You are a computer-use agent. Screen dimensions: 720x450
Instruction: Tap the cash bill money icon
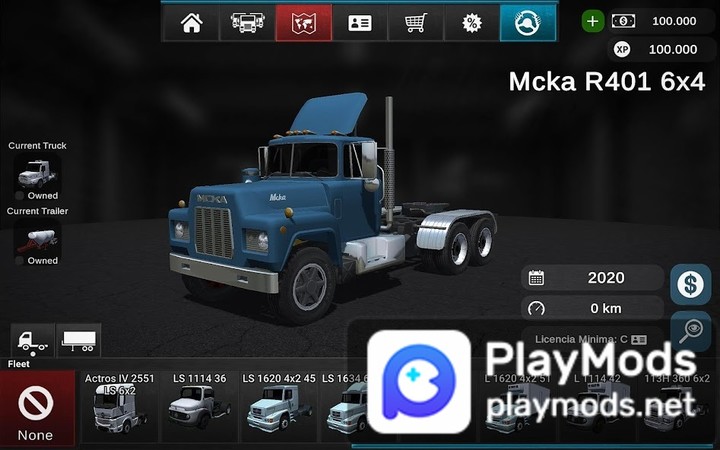(623, 21)
